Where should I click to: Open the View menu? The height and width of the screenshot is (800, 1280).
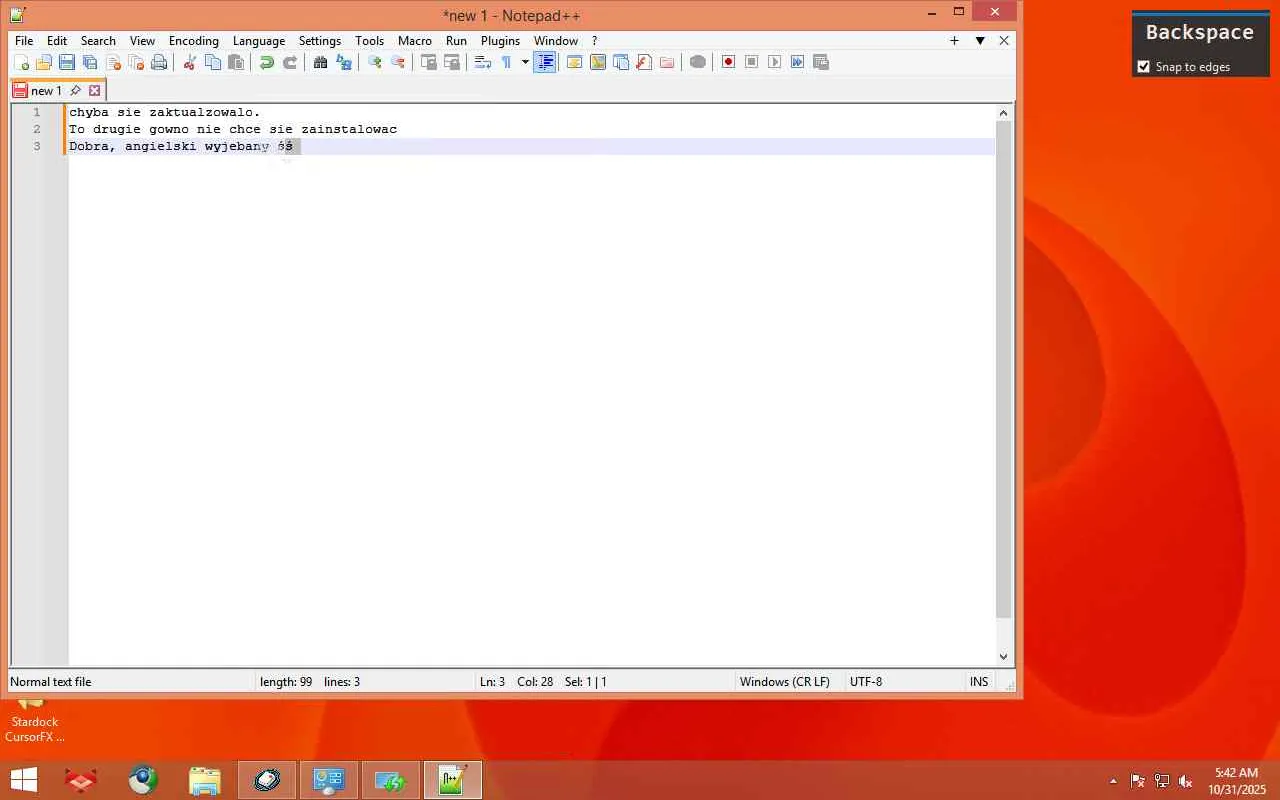(x=142, y=41)
